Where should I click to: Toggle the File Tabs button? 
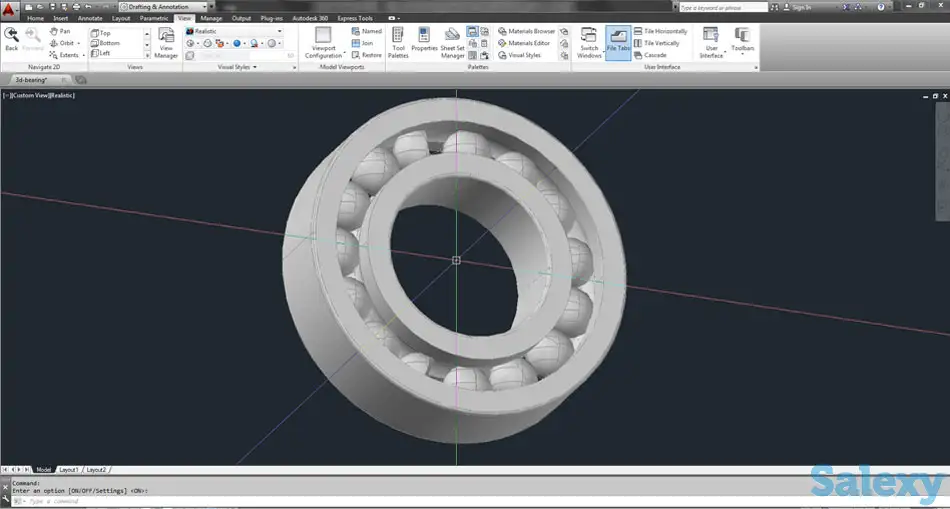(x=618, y=43)
